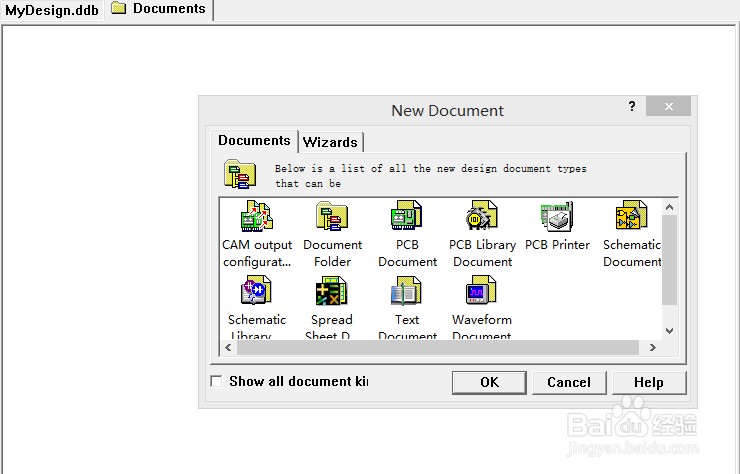Select the Document Folder icon
The width and height of the screenshot is (740, 474).
(332, 216)
